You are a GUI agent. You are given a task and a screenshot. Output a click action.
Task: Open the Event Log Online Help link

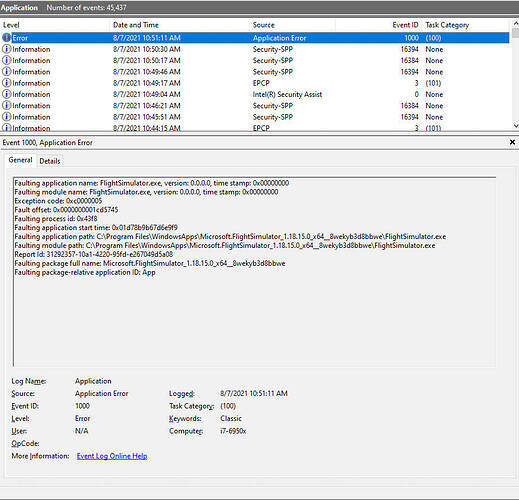pos(112,456)
